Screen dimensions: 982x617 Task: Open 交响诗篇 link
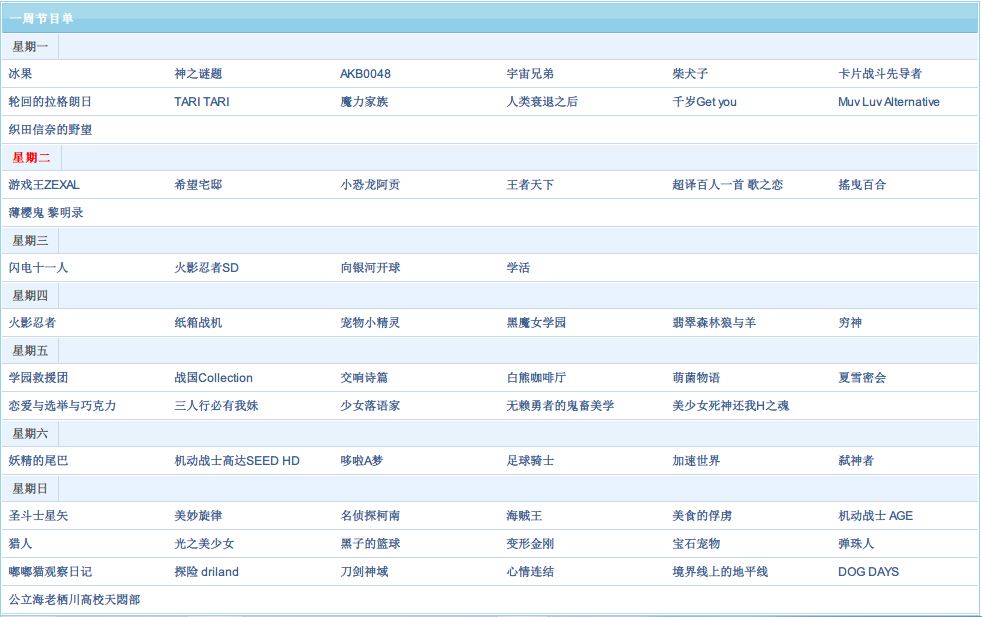coord(364,378)
